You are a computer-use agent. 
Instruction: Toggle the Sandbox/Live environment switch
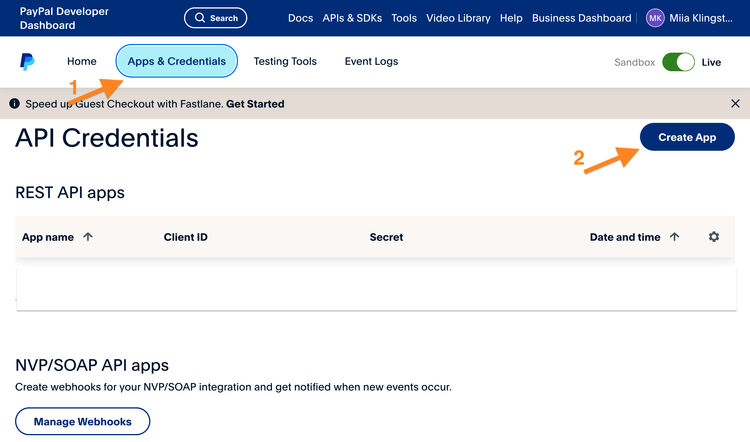tap(678, 62)
